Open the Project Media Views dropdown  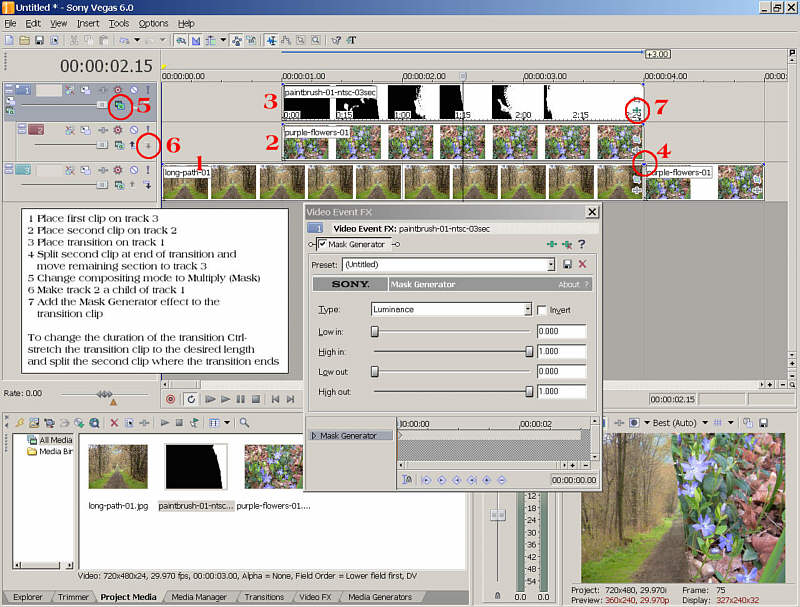coord(227,423)
